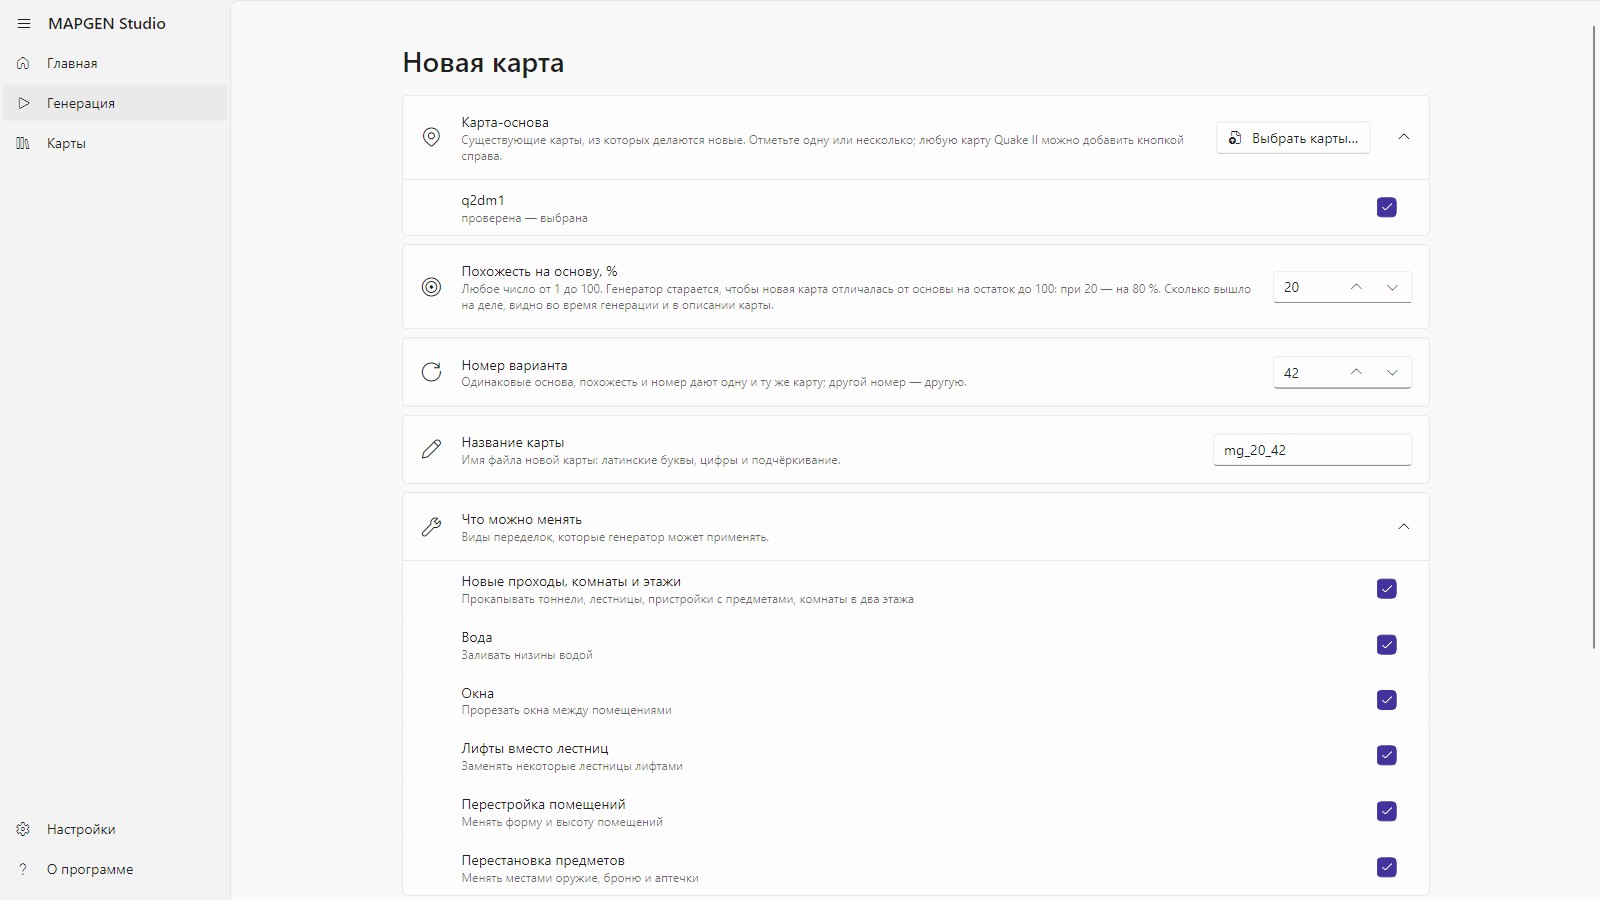The height and width of the screenshot is (900, 1600).
Task: Collapse the Что можно менять section
Action: pos(1404,527)
